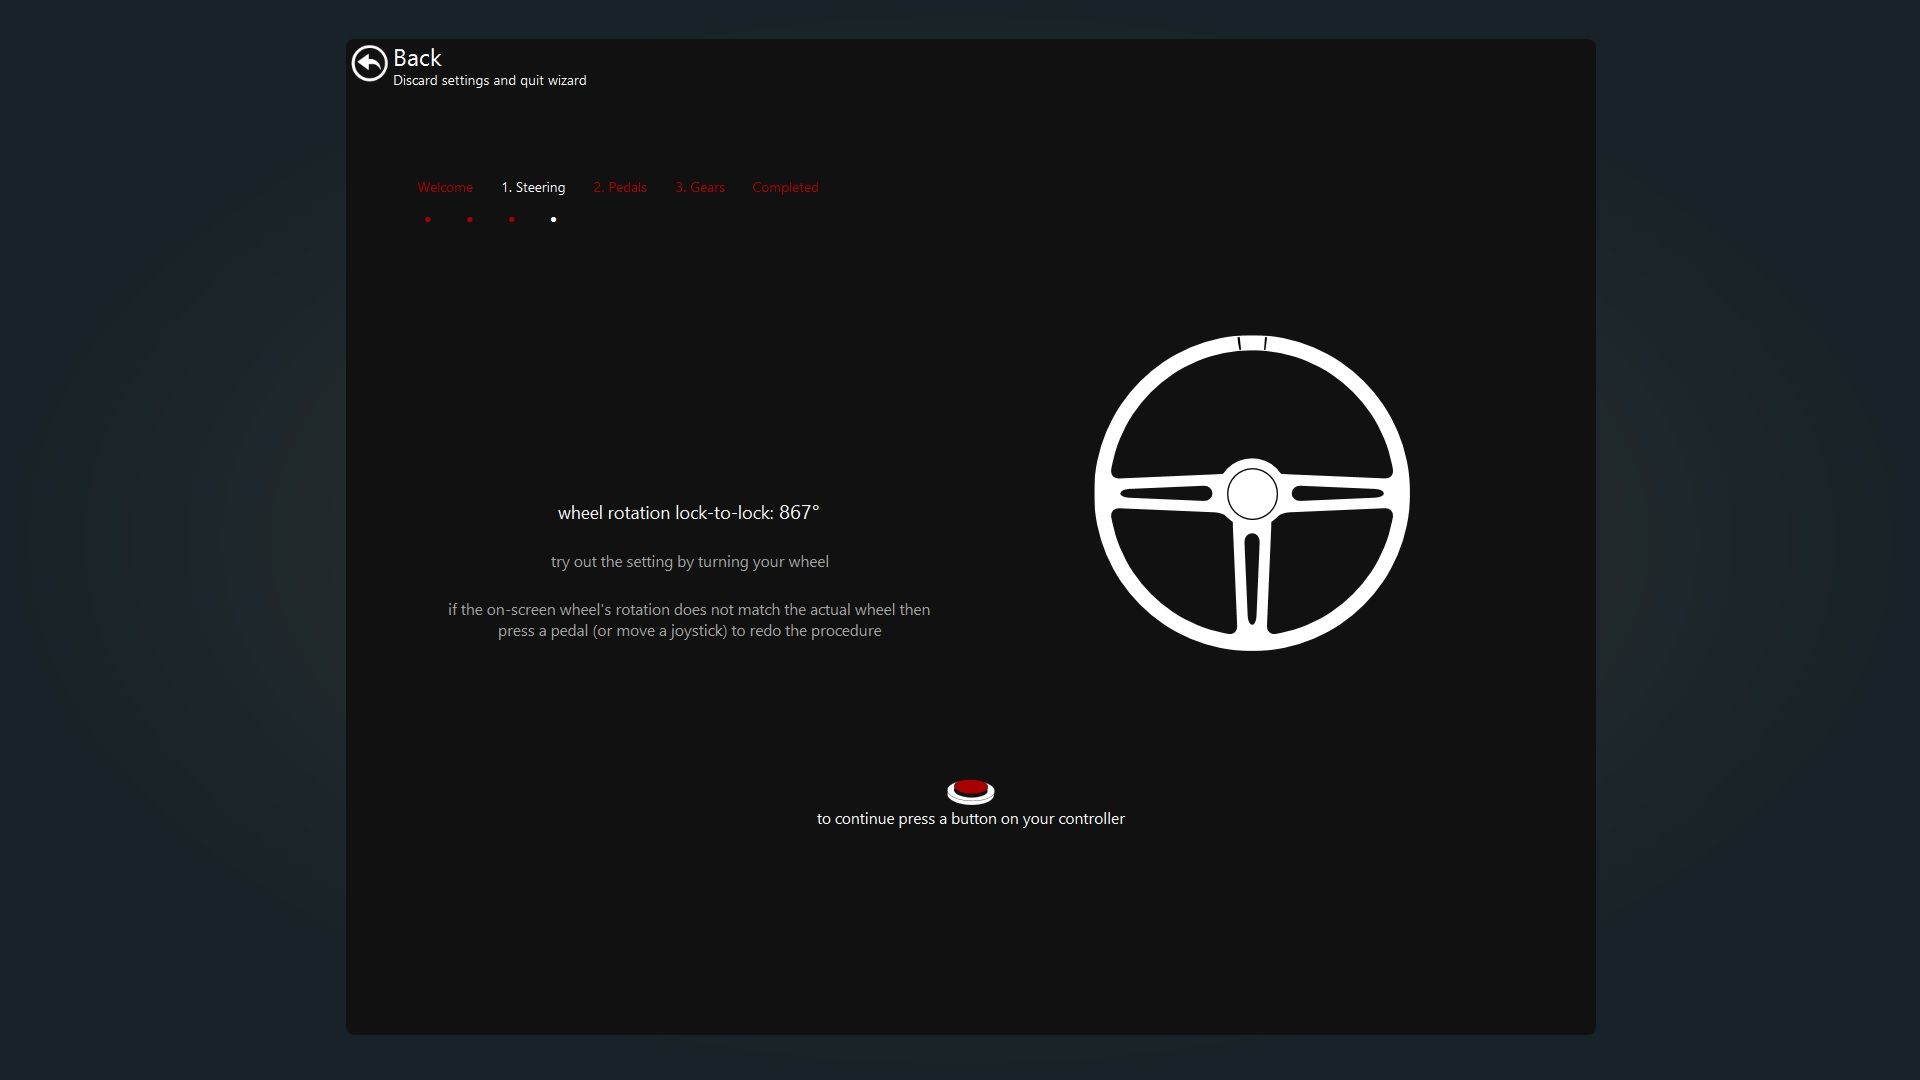1920x1080 pixels.
Task: Select the first red step dot
Action: tap(428, 219)
